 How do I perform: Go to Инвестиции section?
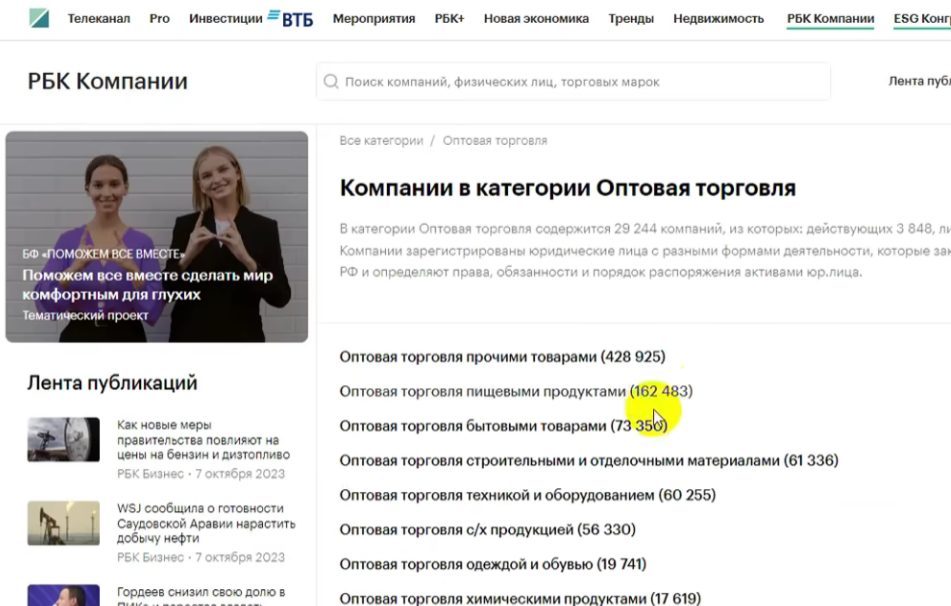pos(226,19)
